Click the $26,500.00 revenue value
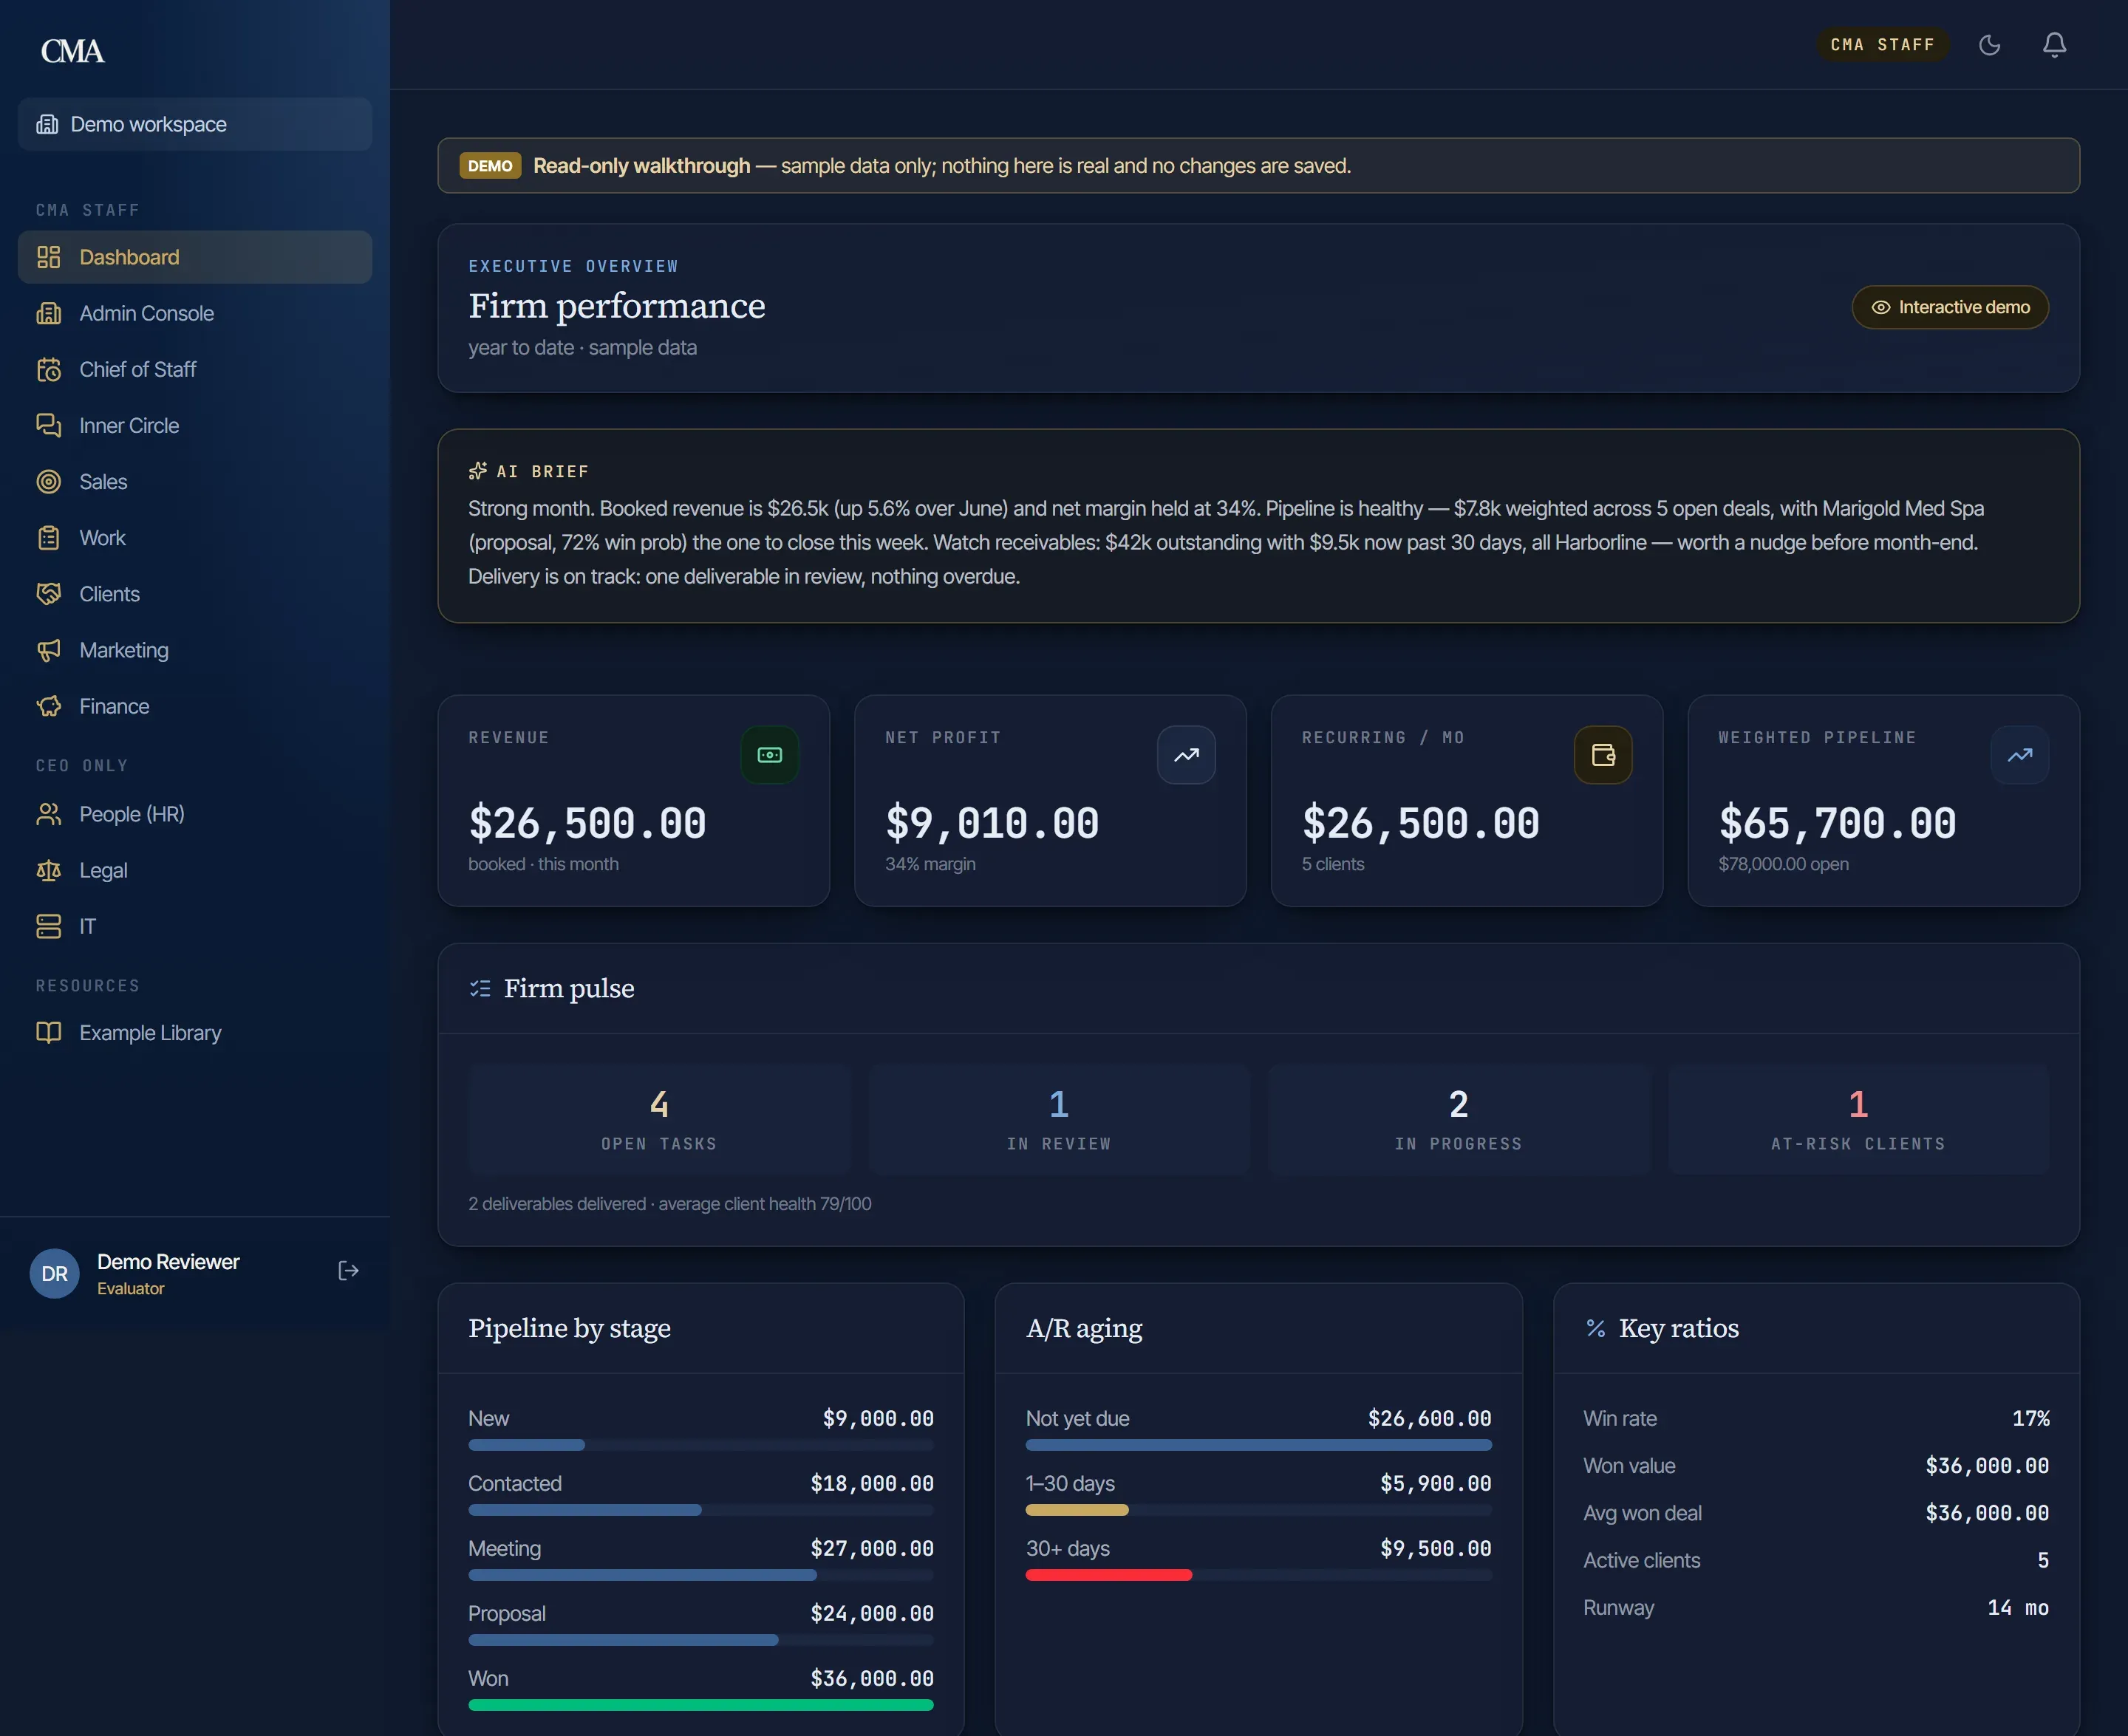This screenshot has height=1736, width=2128. click(587, 823)
